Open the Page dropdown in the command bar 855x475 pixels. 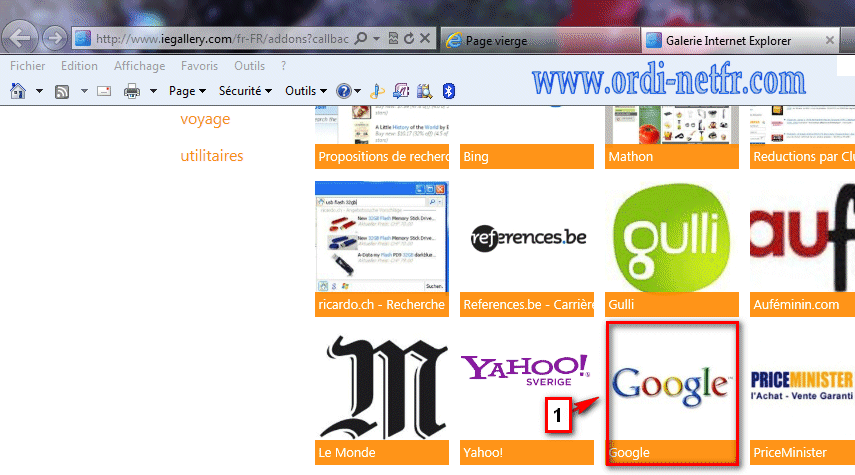[187, 91]
